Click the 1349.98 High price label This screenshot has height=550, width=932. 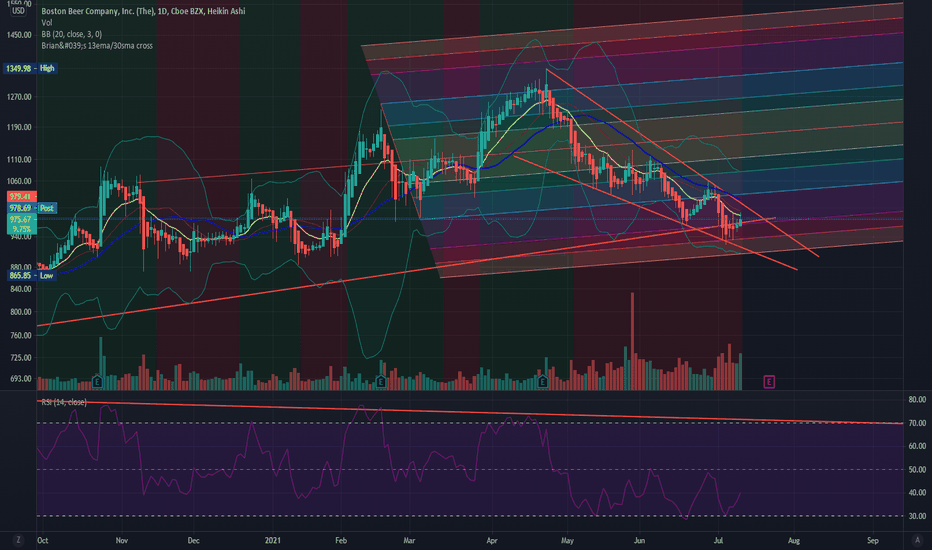pyautogui.click(x=30, y=68)
